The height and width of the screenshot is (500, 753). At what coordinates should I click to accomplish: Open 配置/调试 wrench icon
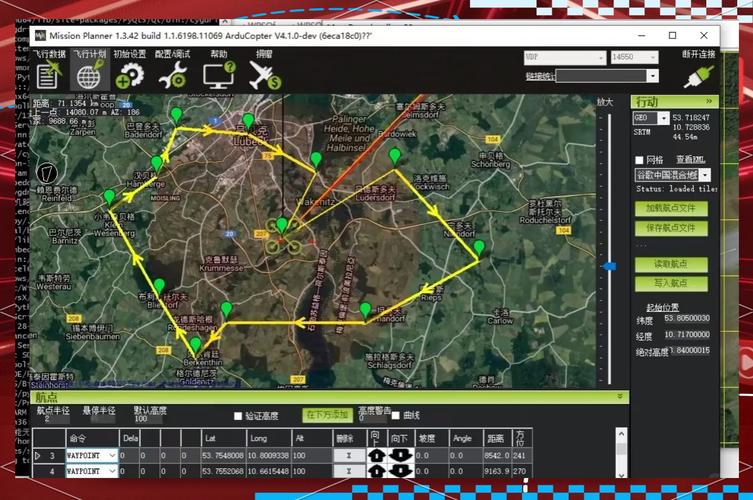click(172, 72)
